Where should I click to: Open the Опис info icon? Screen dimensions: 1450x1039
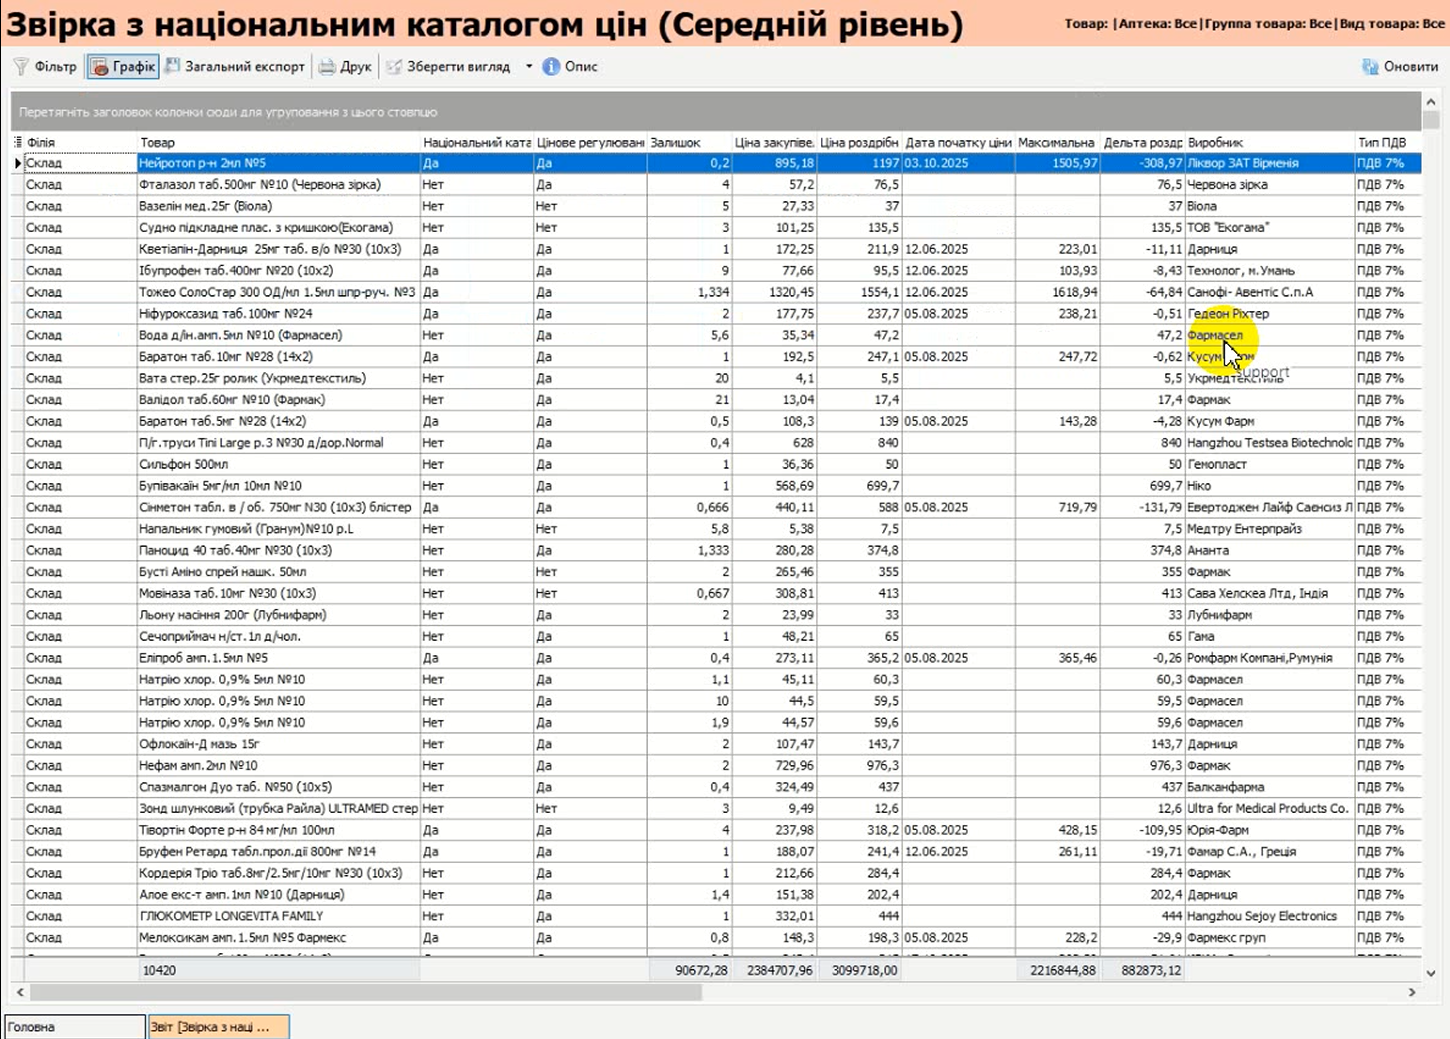point(551,67)
